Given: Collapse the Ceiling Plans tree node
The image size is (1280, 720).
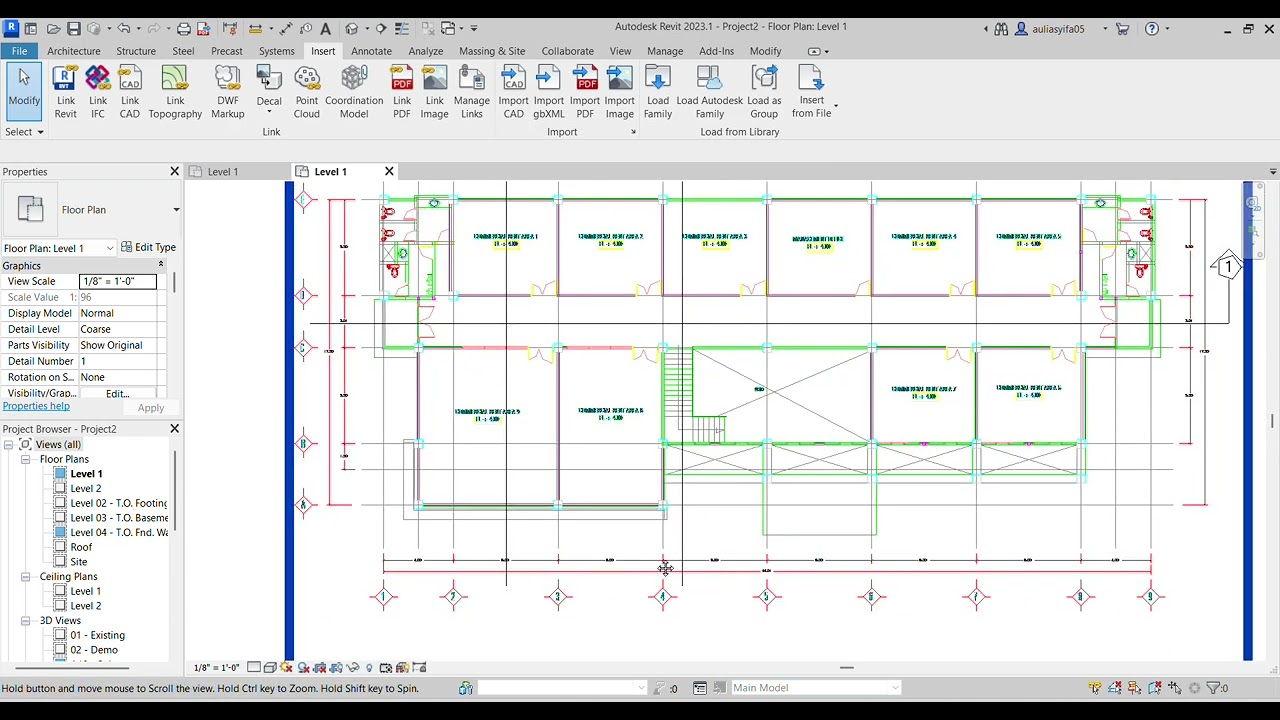Looking at the screenshot, I should tap(26, 577).
